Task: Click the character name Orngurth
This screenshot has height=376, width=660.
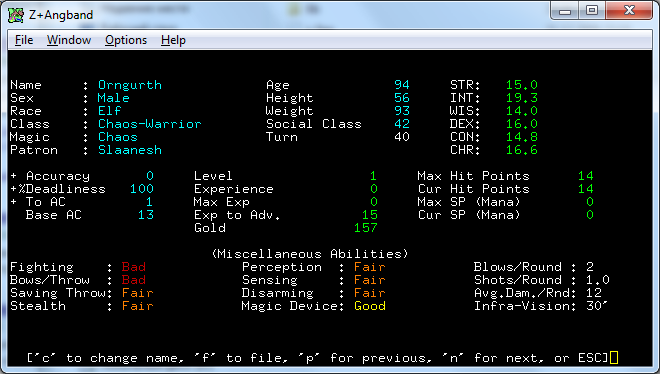Action: [130, 85]
